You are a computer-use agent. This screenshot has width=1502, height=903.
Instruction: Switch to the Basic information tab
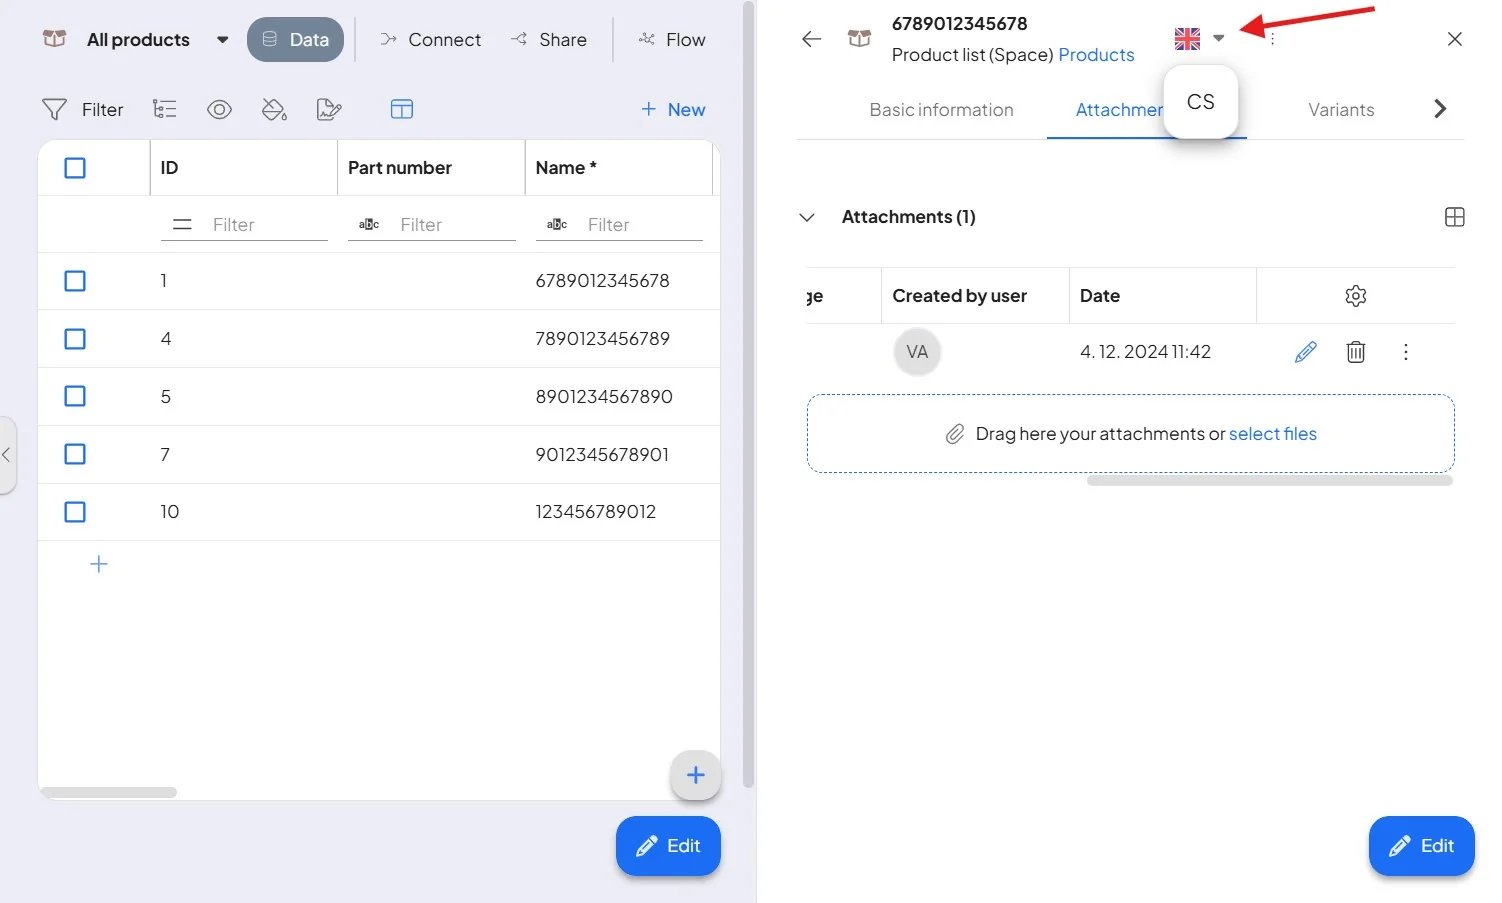[941, 110]
